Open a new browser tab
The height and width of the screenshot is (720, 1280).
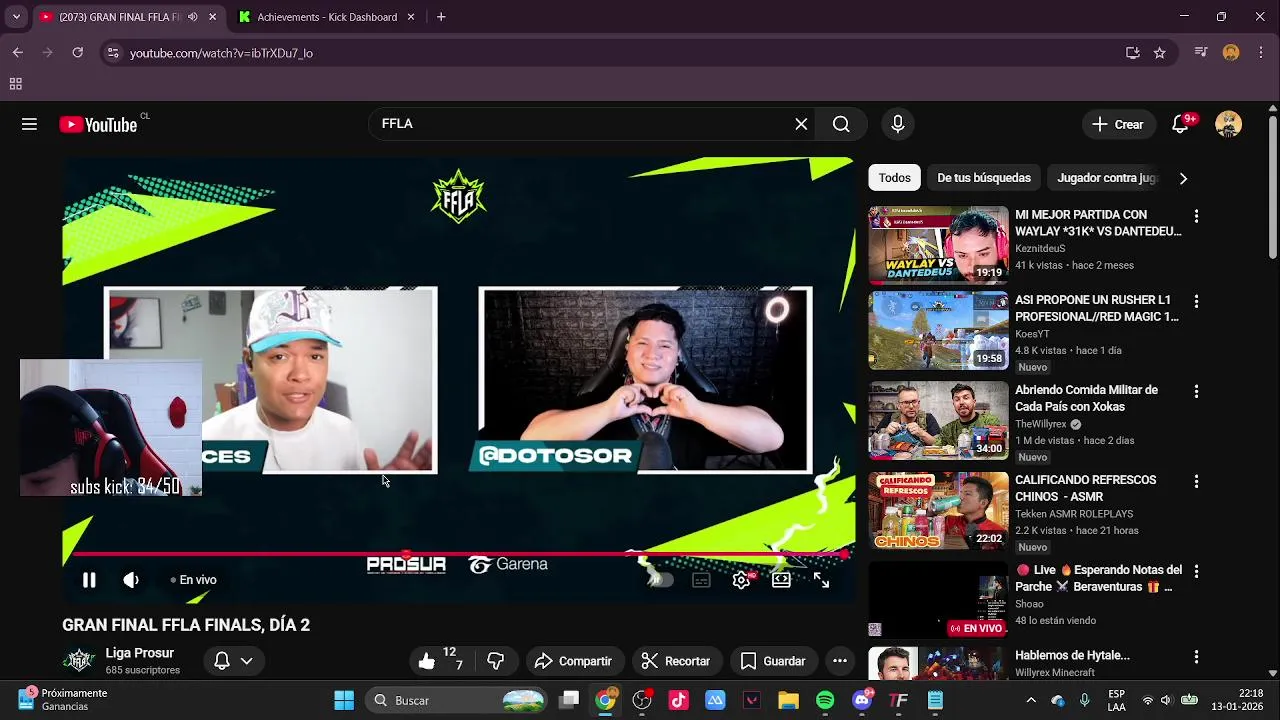coord(441,17)
